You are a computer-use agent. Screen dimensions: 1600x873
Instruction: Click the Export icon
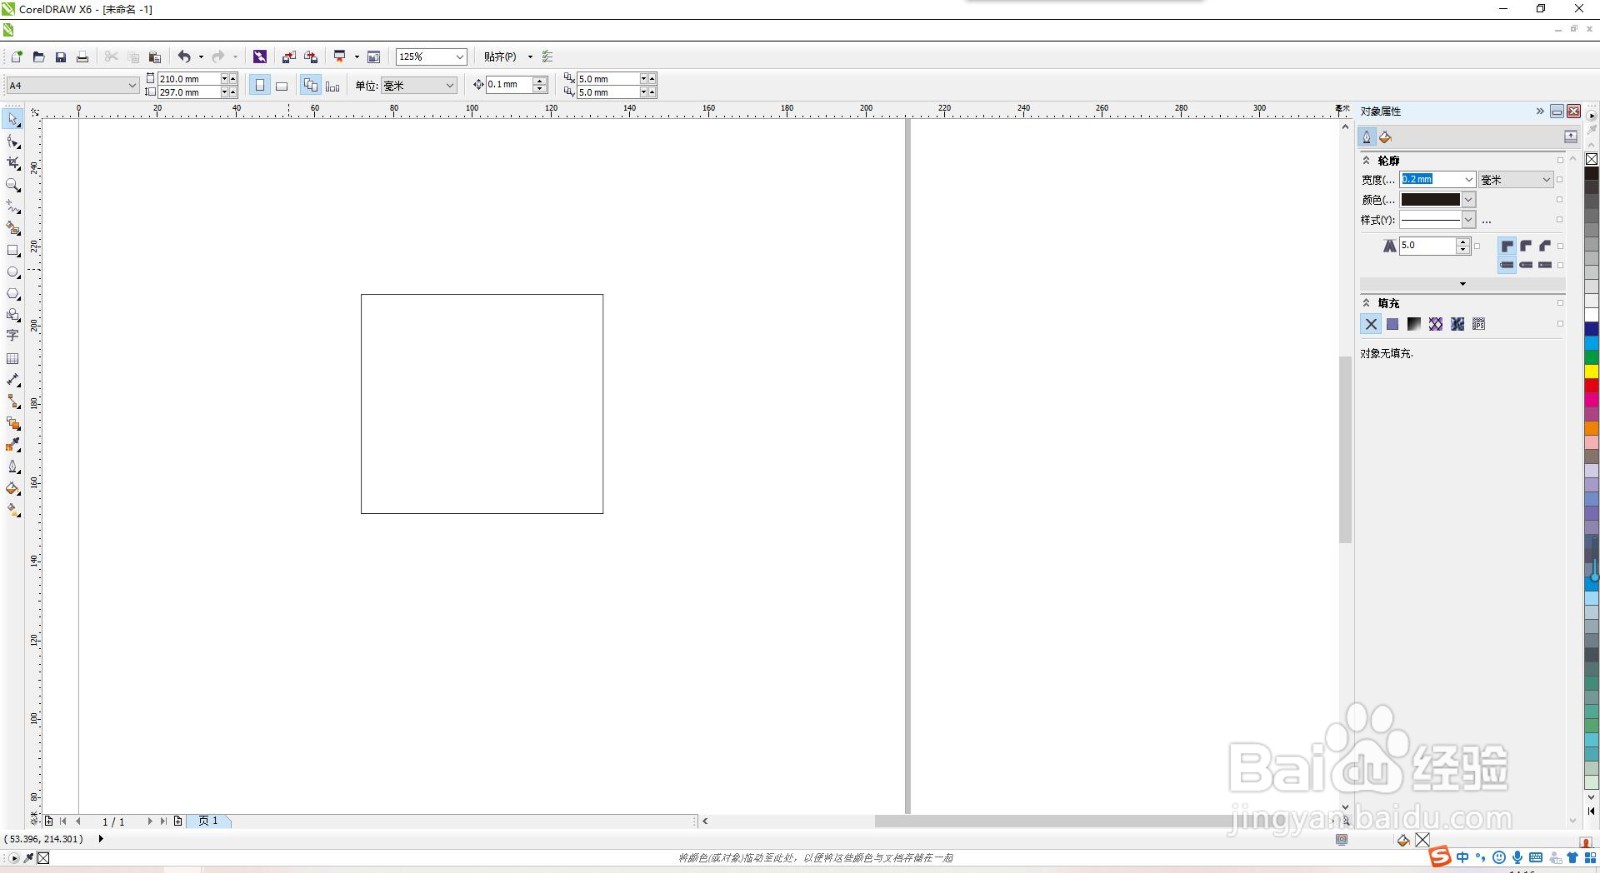(x=311, y=57)
